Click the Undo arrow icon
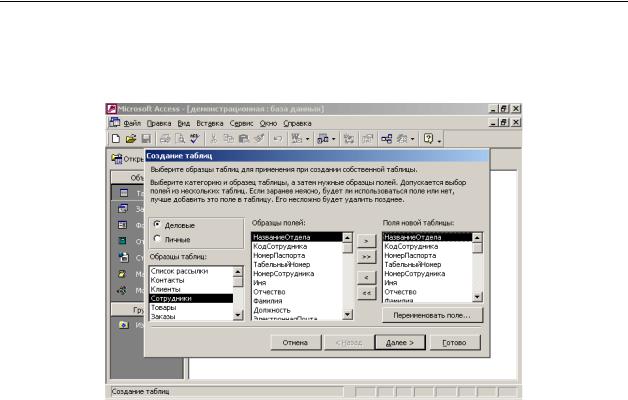The width and height of the screenshot is (628, 400). [278, 139]
